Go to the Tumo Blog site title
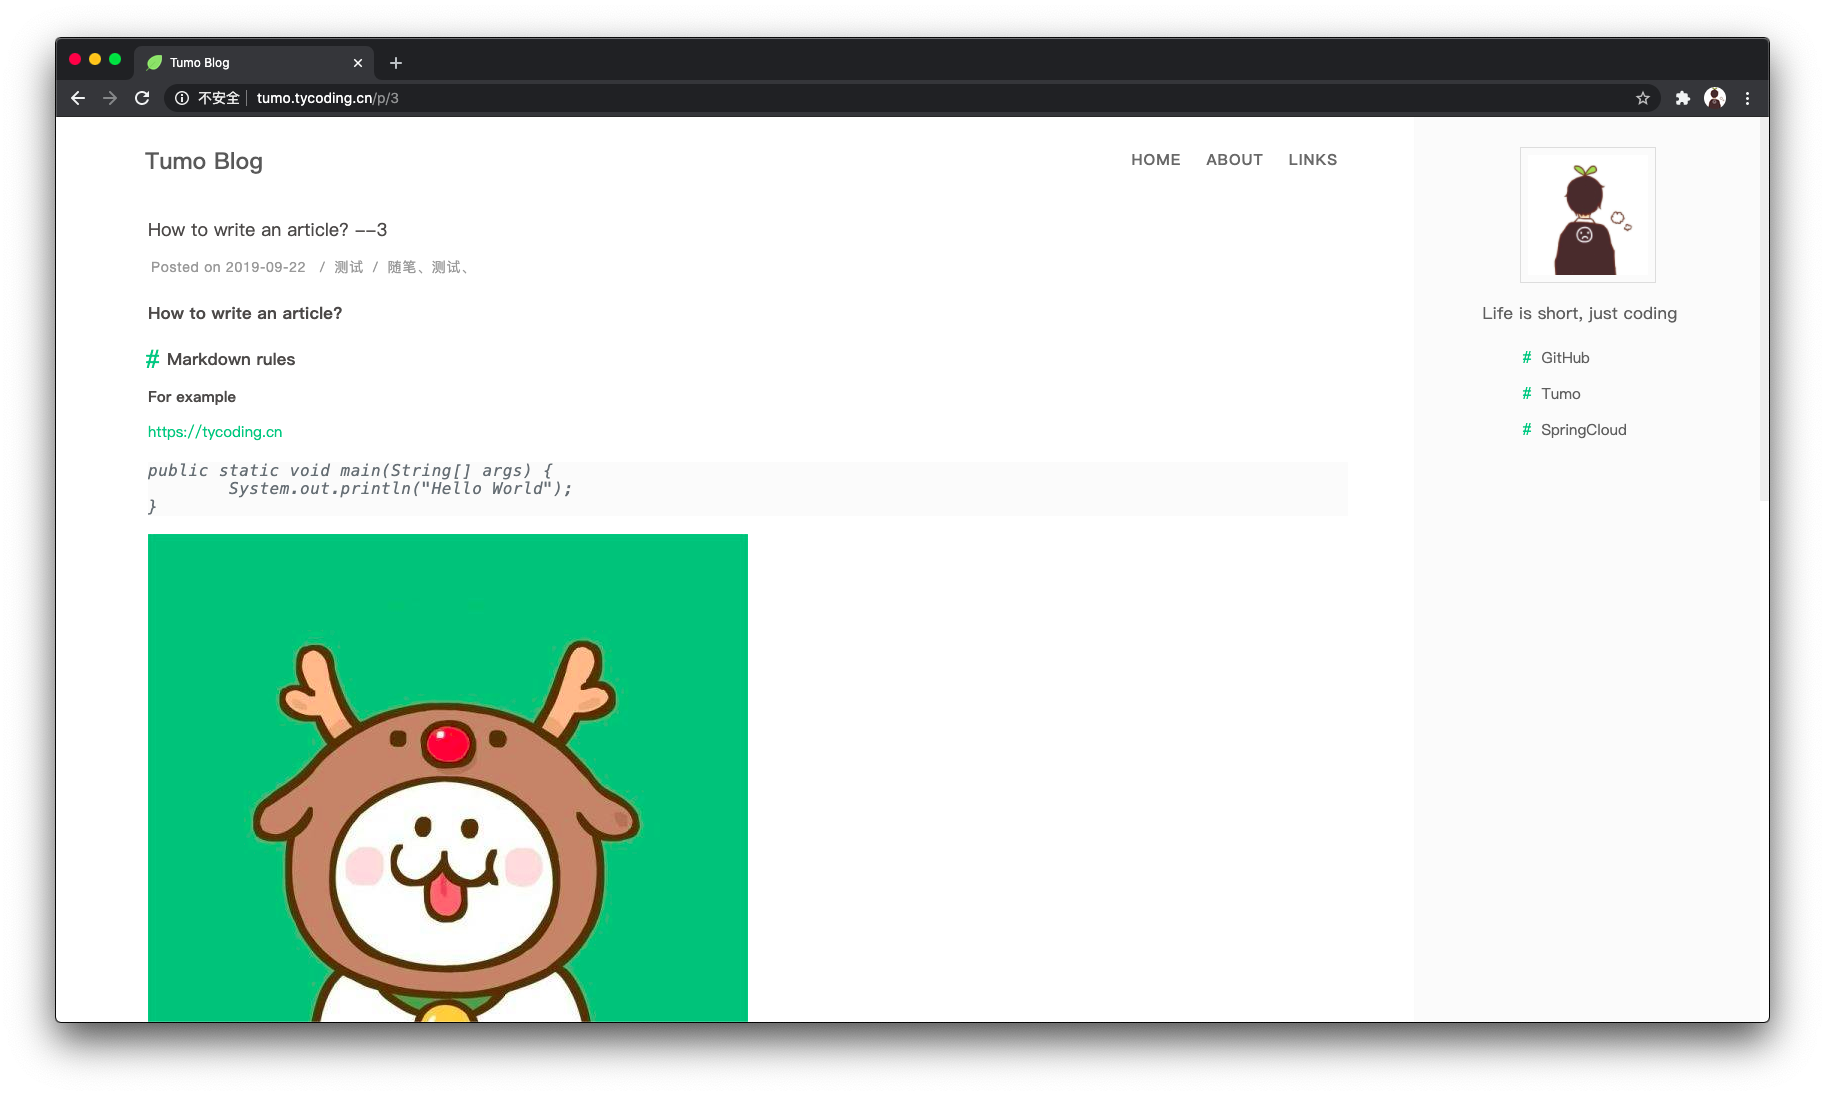 pos(204,161)
